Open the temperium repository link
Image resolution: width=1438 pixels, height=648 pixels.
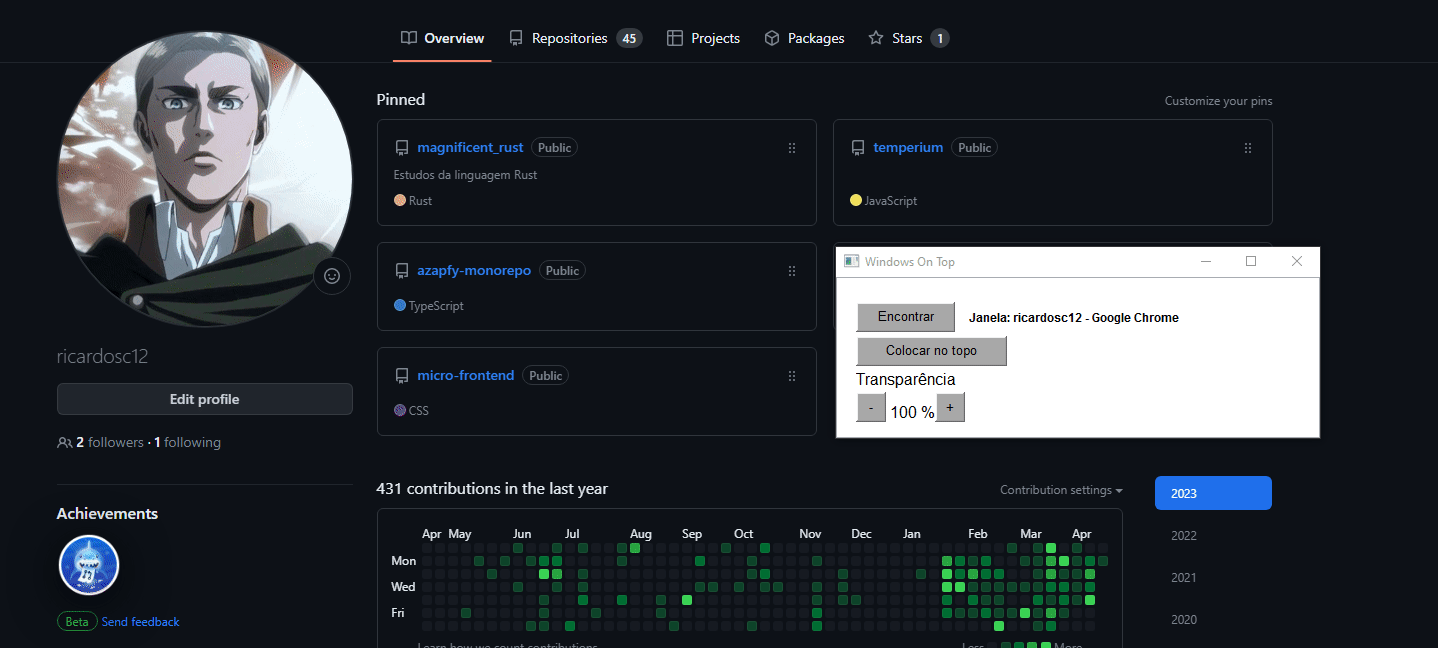[908, 147]
